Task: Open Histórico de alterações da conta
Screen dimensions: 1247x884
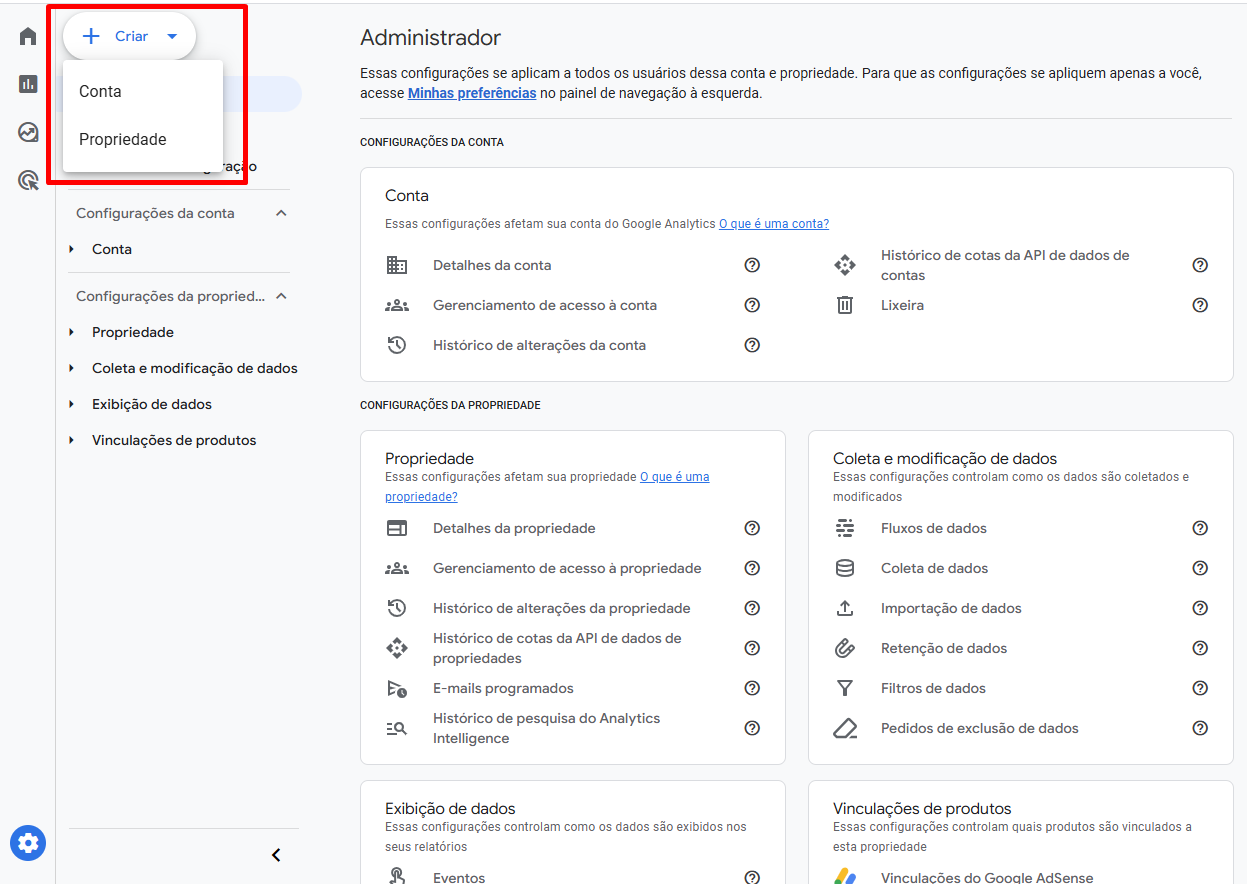Action: tap(539, 345)
